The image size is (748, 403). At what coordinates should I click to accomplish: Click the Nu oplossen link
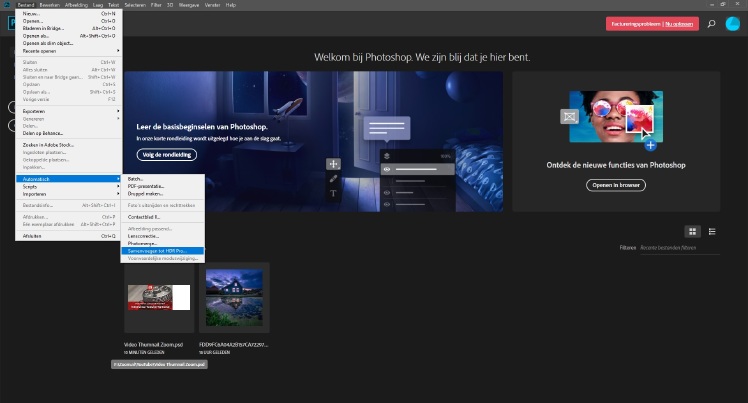point(679,24)
